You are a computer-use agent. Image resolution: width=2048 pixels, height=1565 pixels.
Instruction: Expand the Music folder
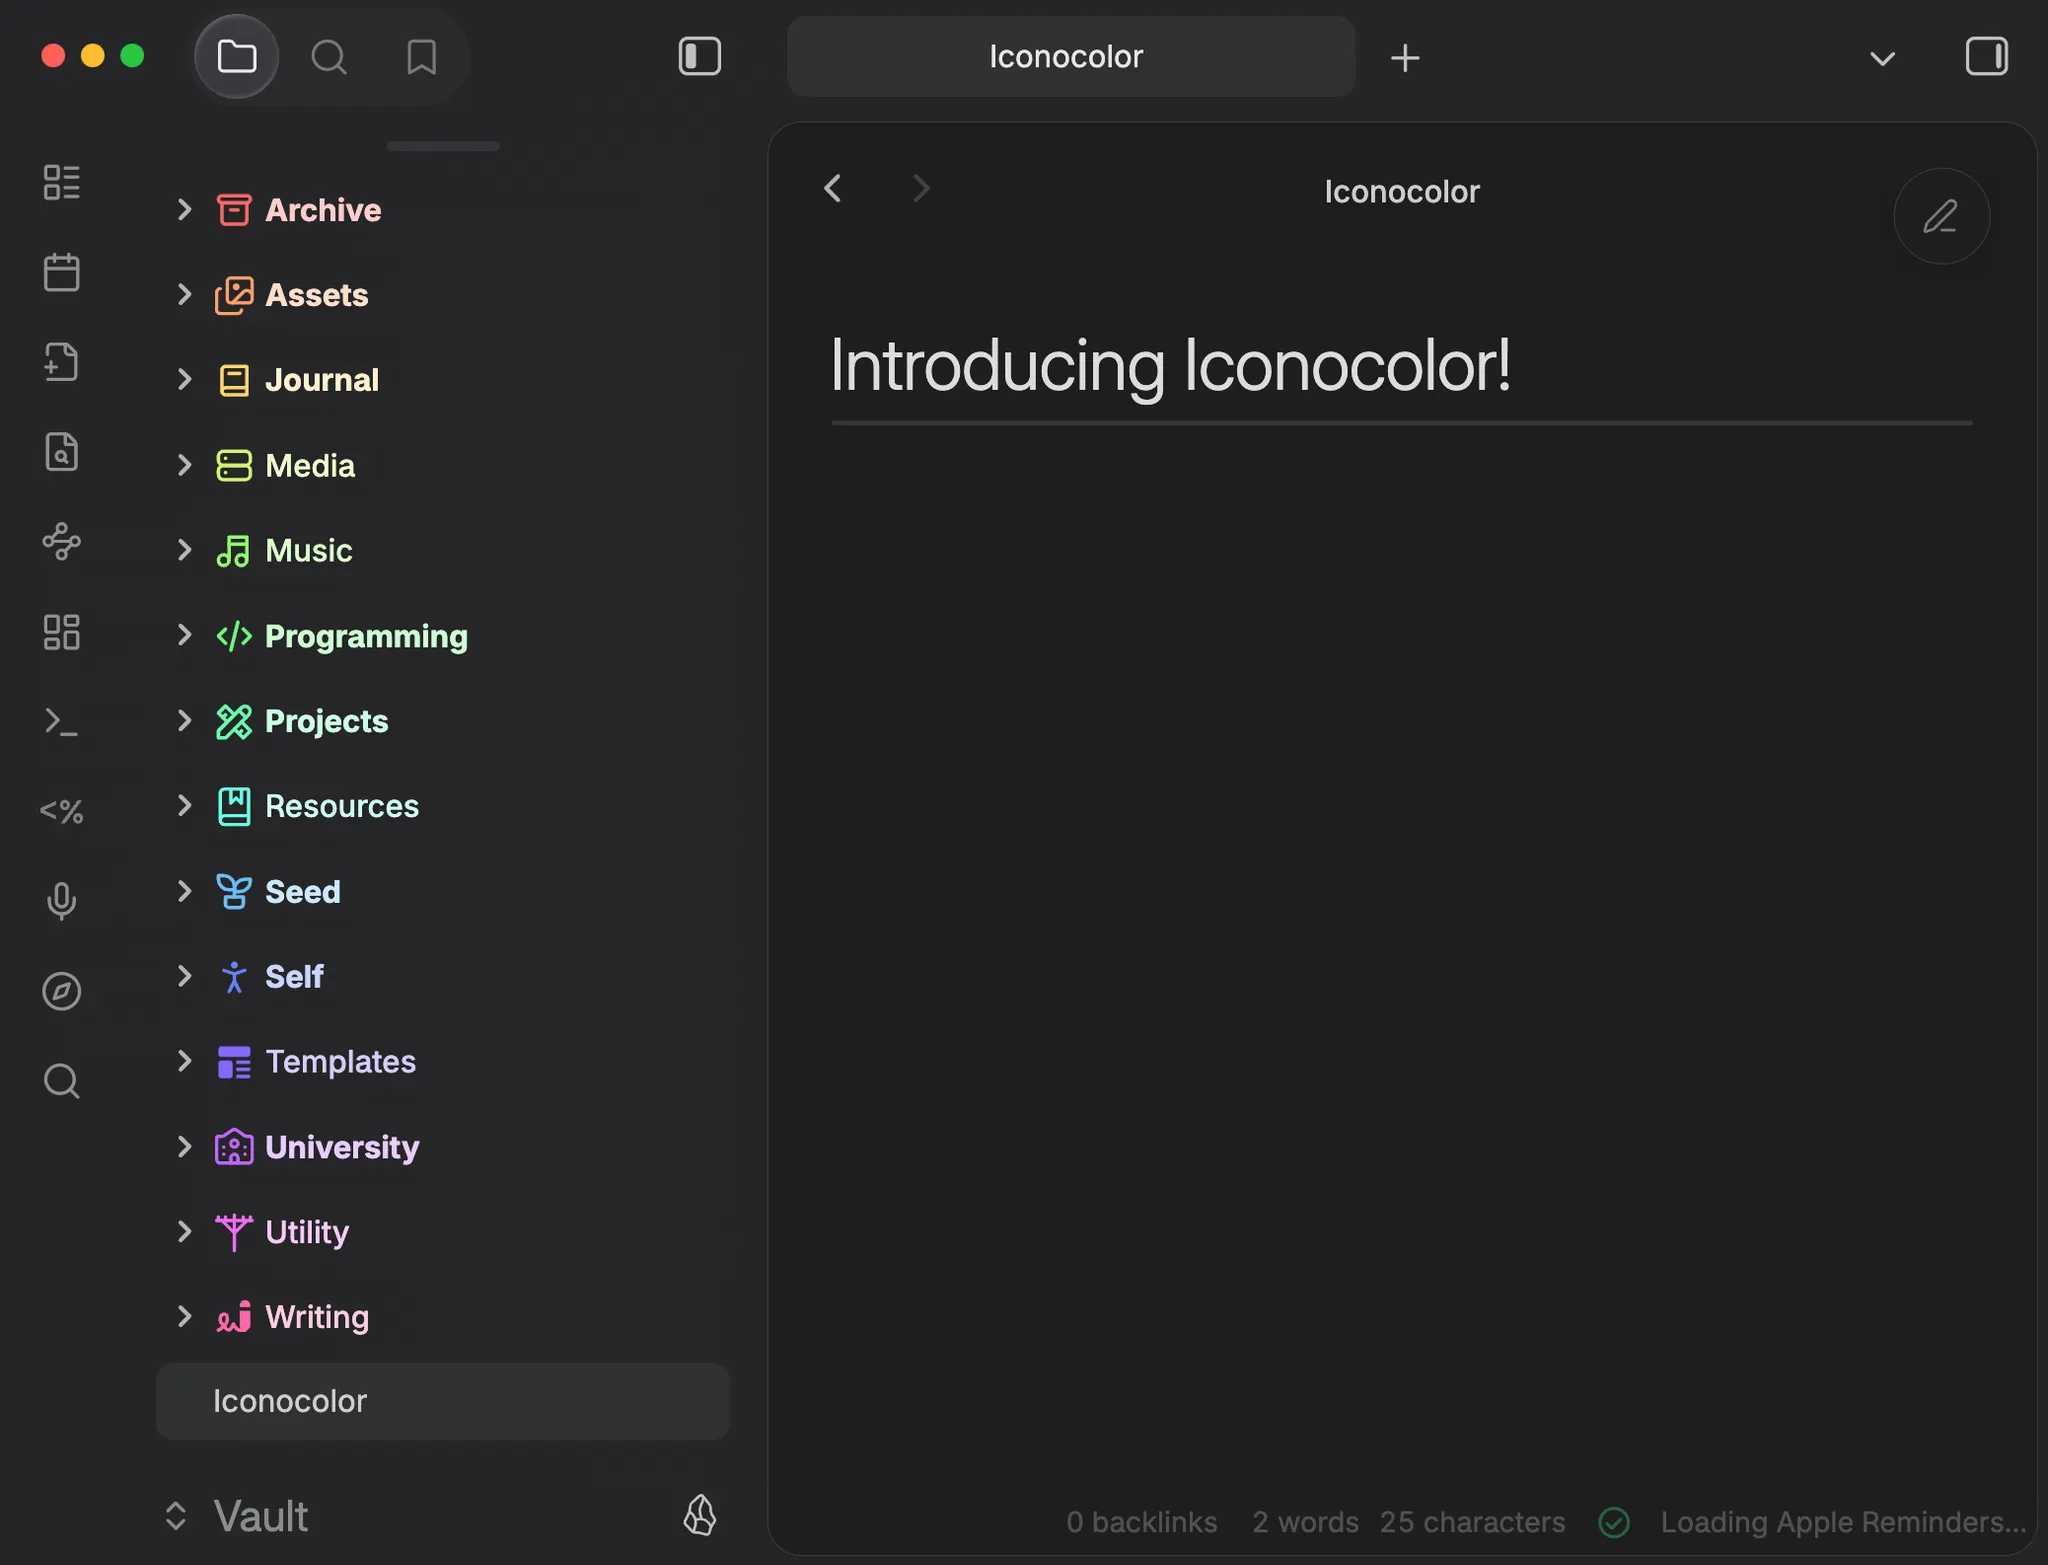pyautogui.click(x=184, y=550)
